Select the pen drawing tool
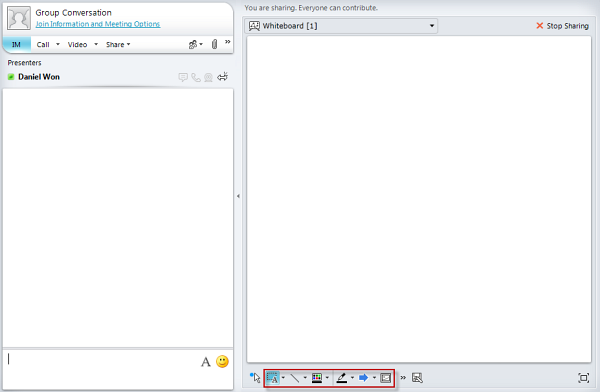600x392 pixels. 341,378
